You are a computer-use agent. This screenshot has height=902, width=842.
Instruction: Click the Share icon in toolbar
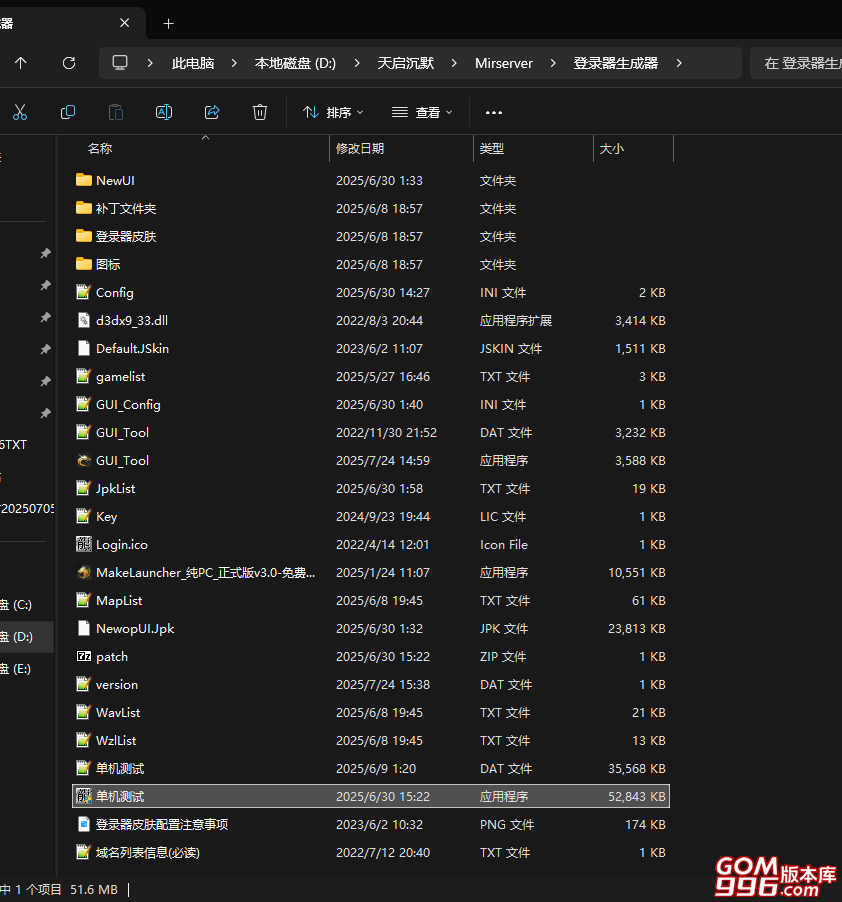(x=212, y=112)
